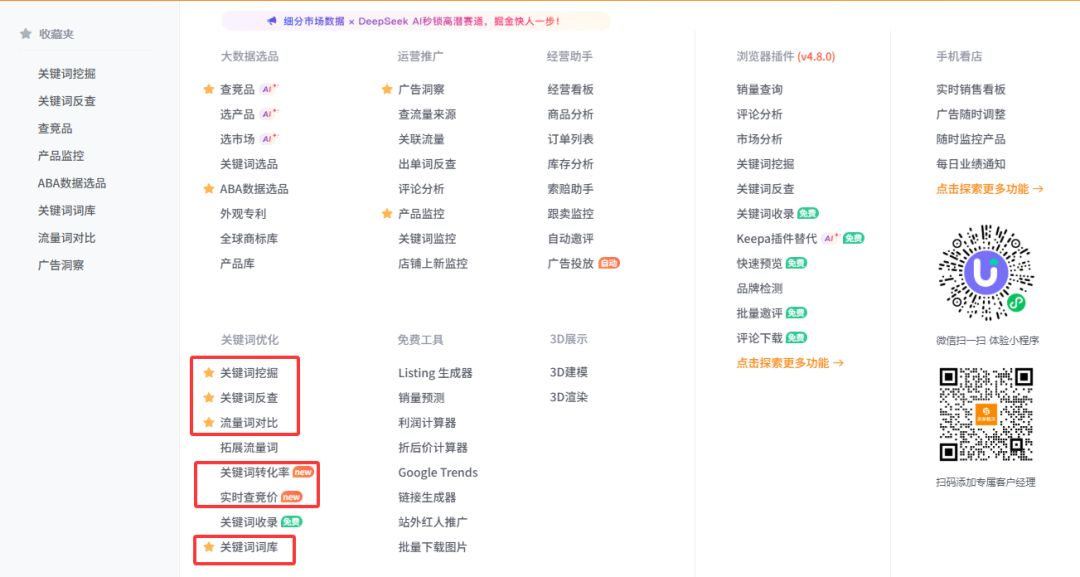Open Google Trends under 免费工具
1080x577 pixels.
coord(436,472)
